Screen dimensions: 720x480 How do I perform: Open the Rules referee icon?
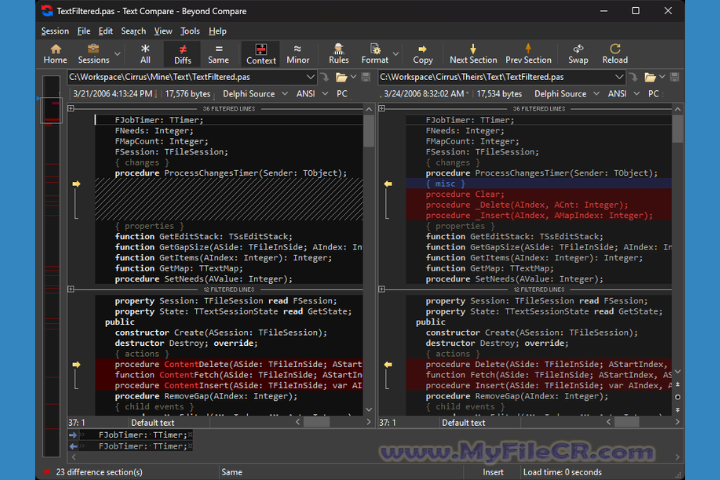pos(338,54)
